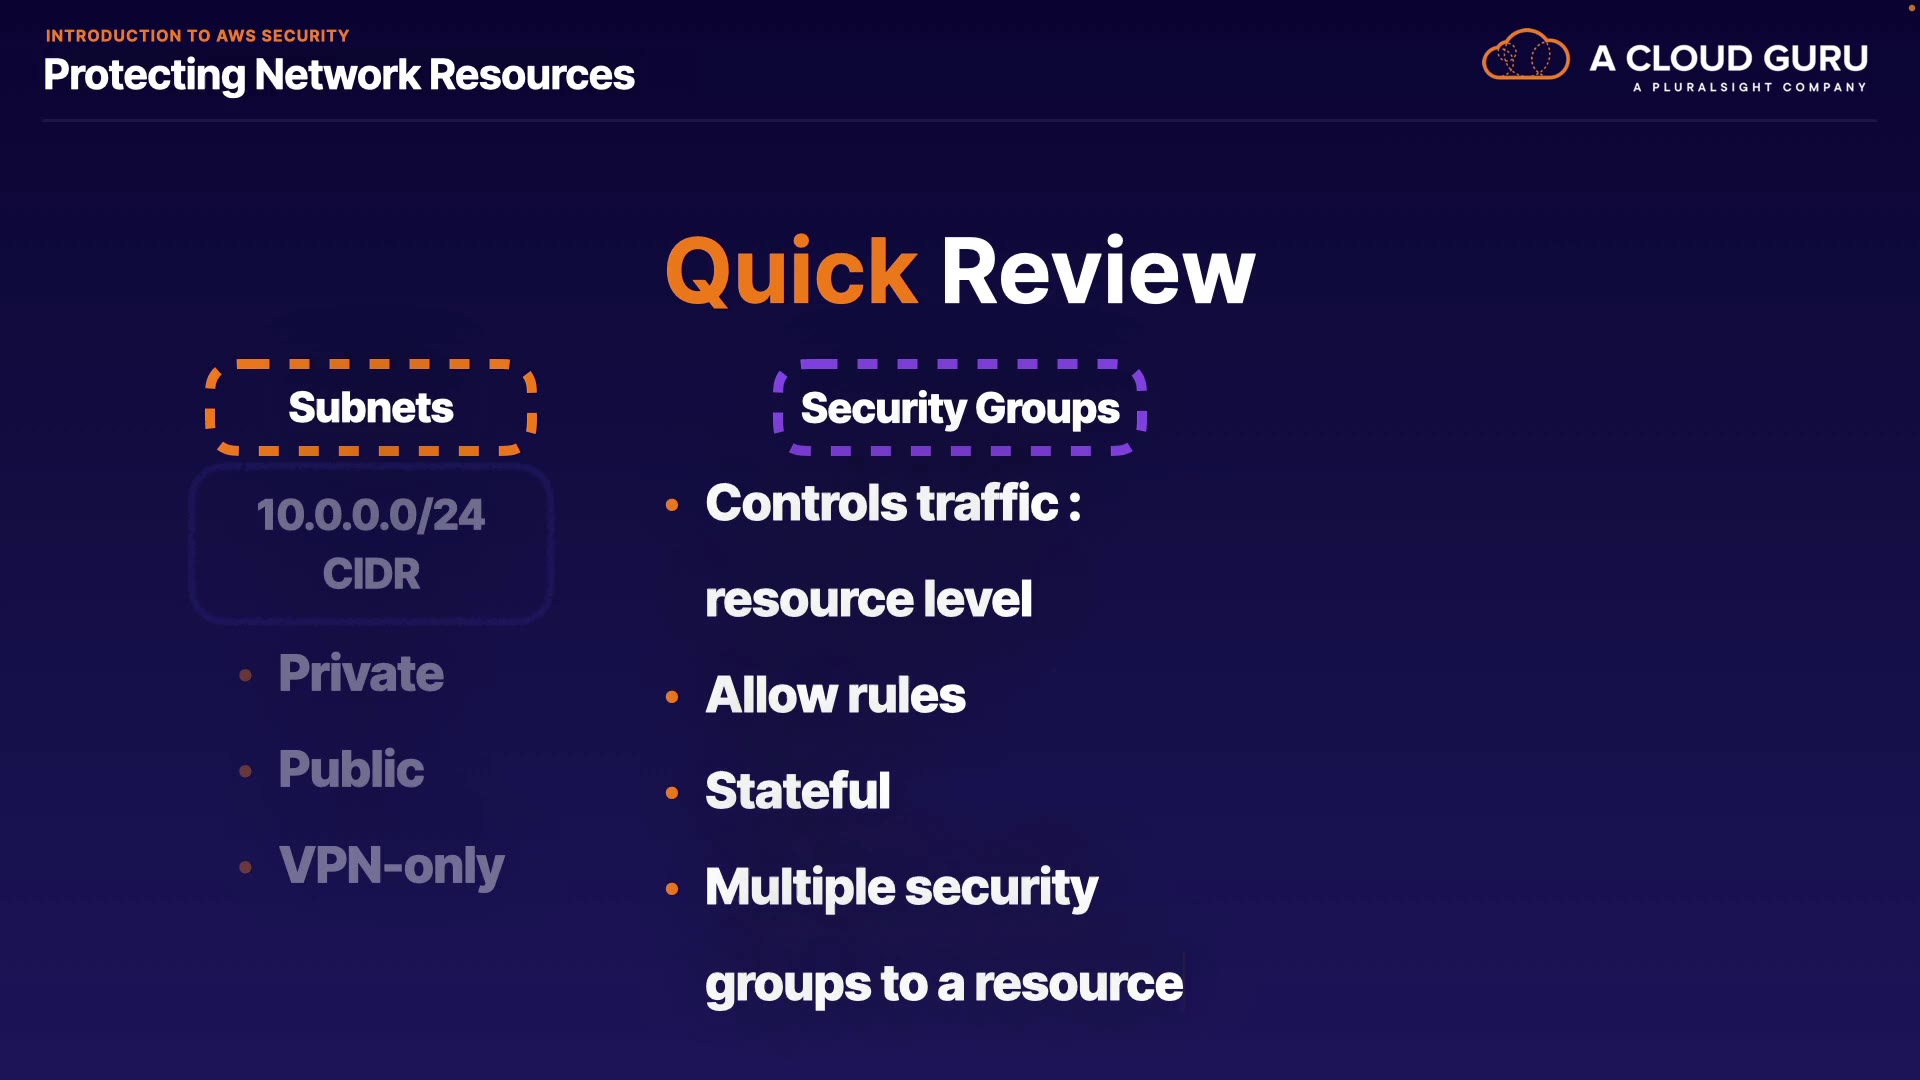The width and height of the screenshot is (1920, 1080).
Task: Click the Stateful bullet text
Action: pyautogui.click(x=797, y=791)
